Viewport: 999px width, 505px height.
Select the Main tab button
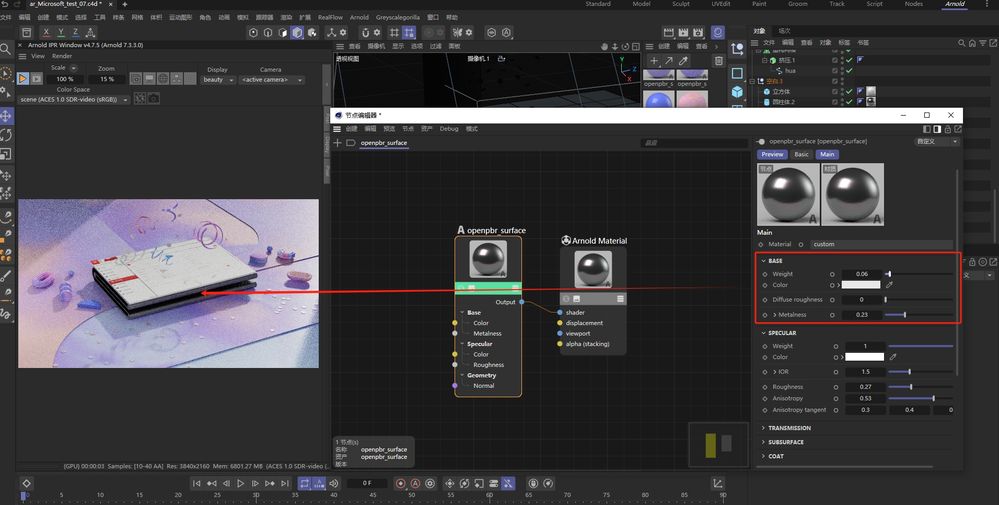point(827,154)
